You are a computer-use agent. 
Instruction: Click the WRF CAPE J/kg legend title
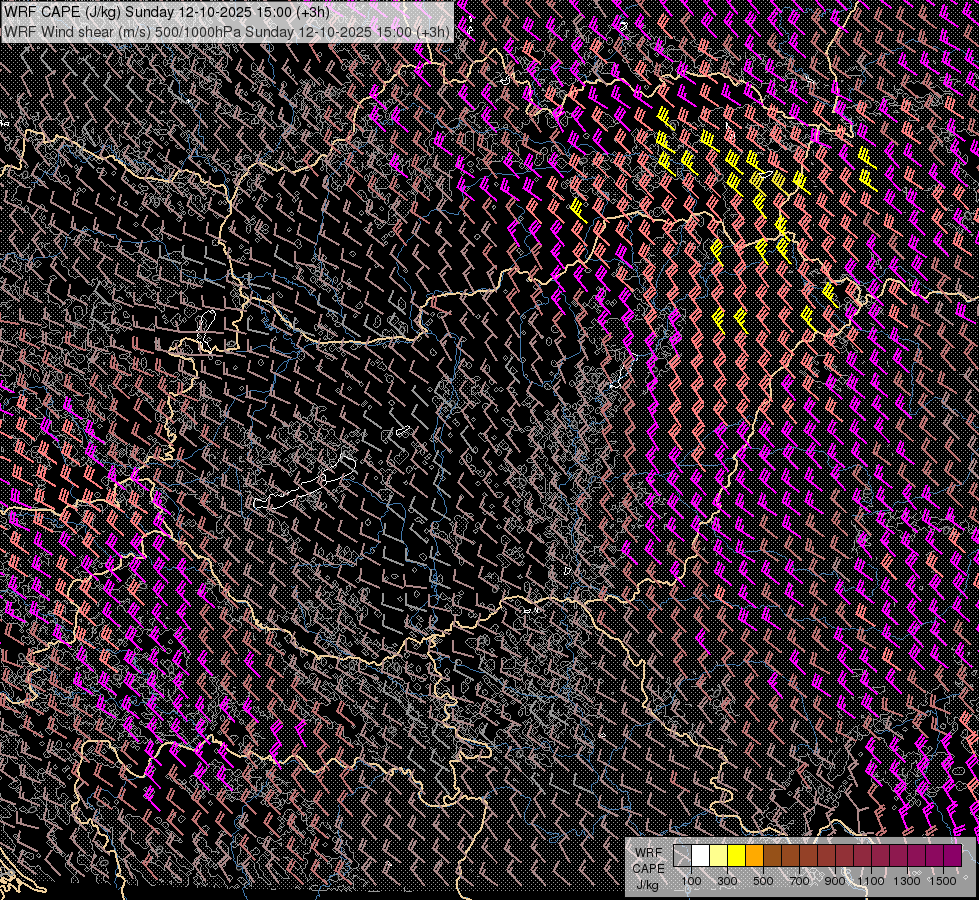click(647, 867)
